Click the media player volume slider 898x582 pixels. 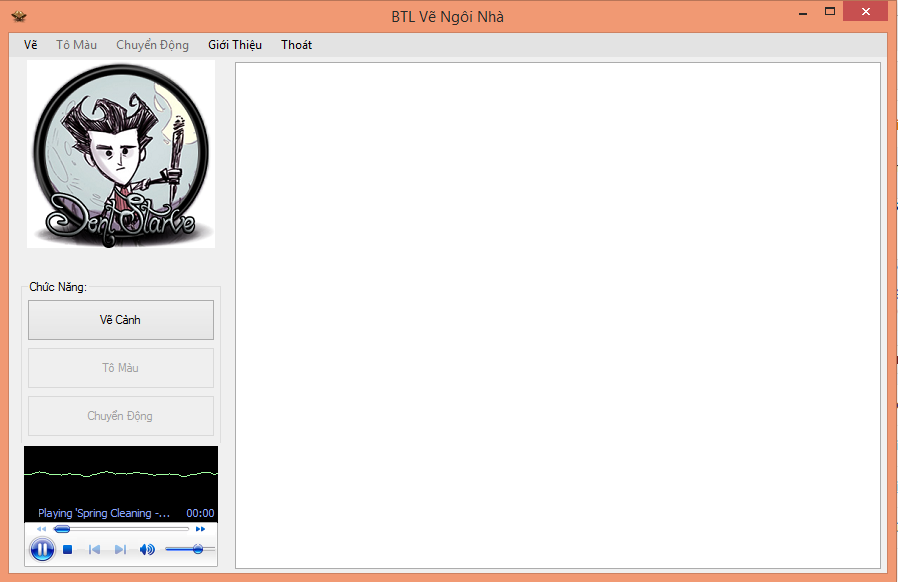coord(190,549)
